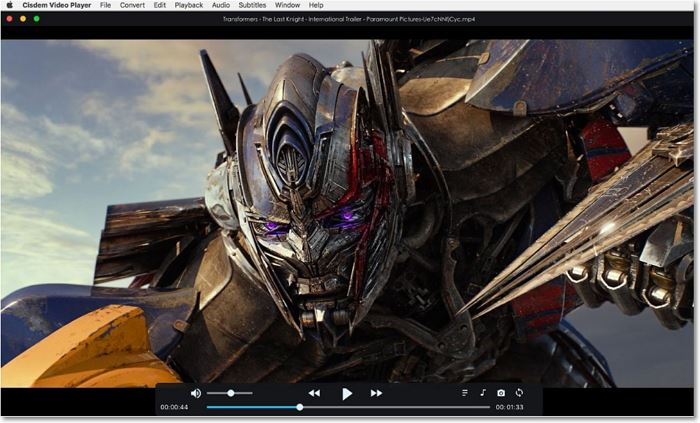Open the Audio menu
Screen dimensions: 700x423
221,5
